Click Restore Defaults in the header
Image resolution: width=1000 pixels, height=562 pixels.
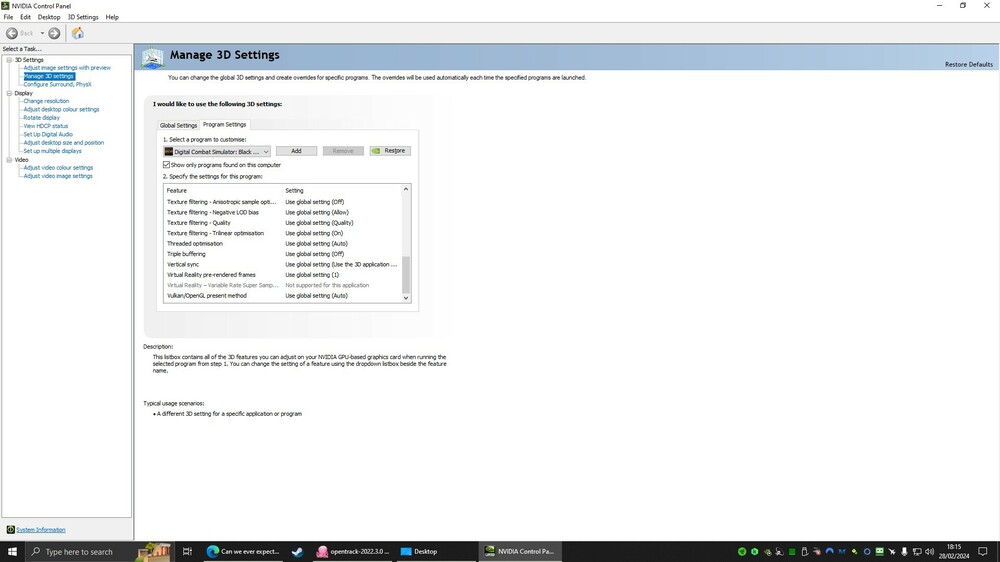pyautogui.click(x=968, y=64)
